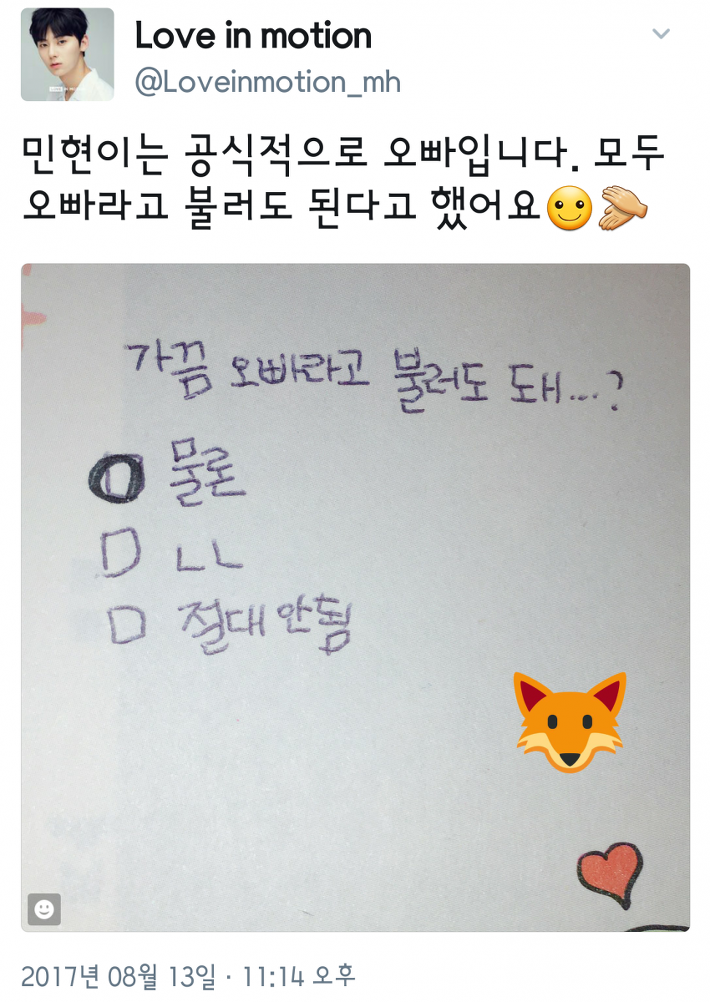Screen dimensions: 710x1002
Task: Click the 11:14 오후 time label
Action: pyautogui.click(x=298, y=976)
